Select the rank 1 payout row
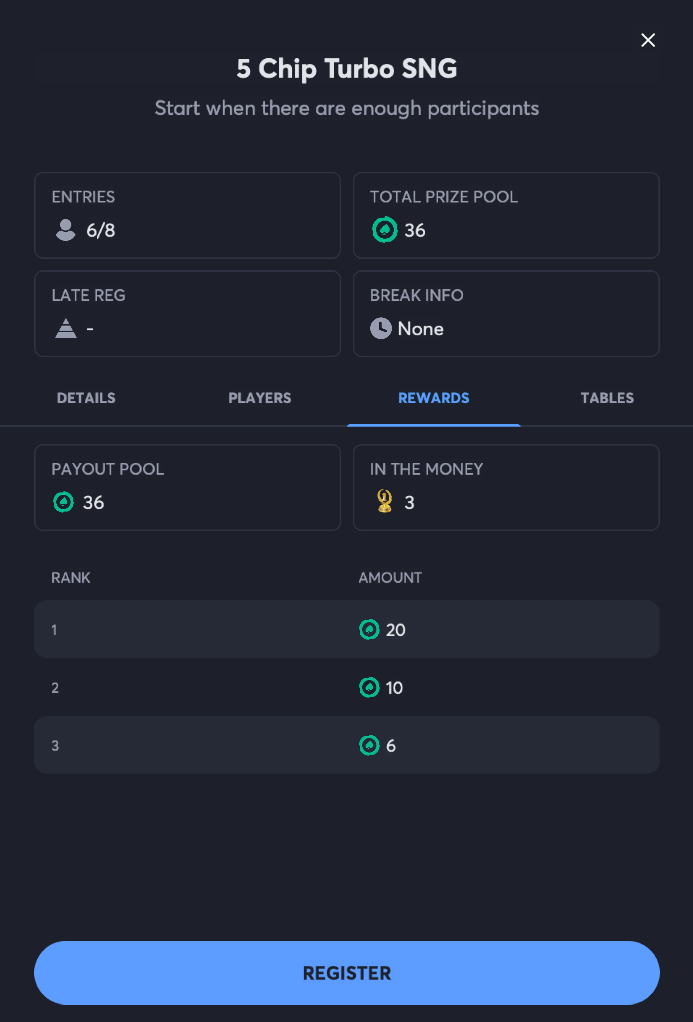Viewport: 693px width, 1022px height. pyautogui.click(x=347, y=629)
